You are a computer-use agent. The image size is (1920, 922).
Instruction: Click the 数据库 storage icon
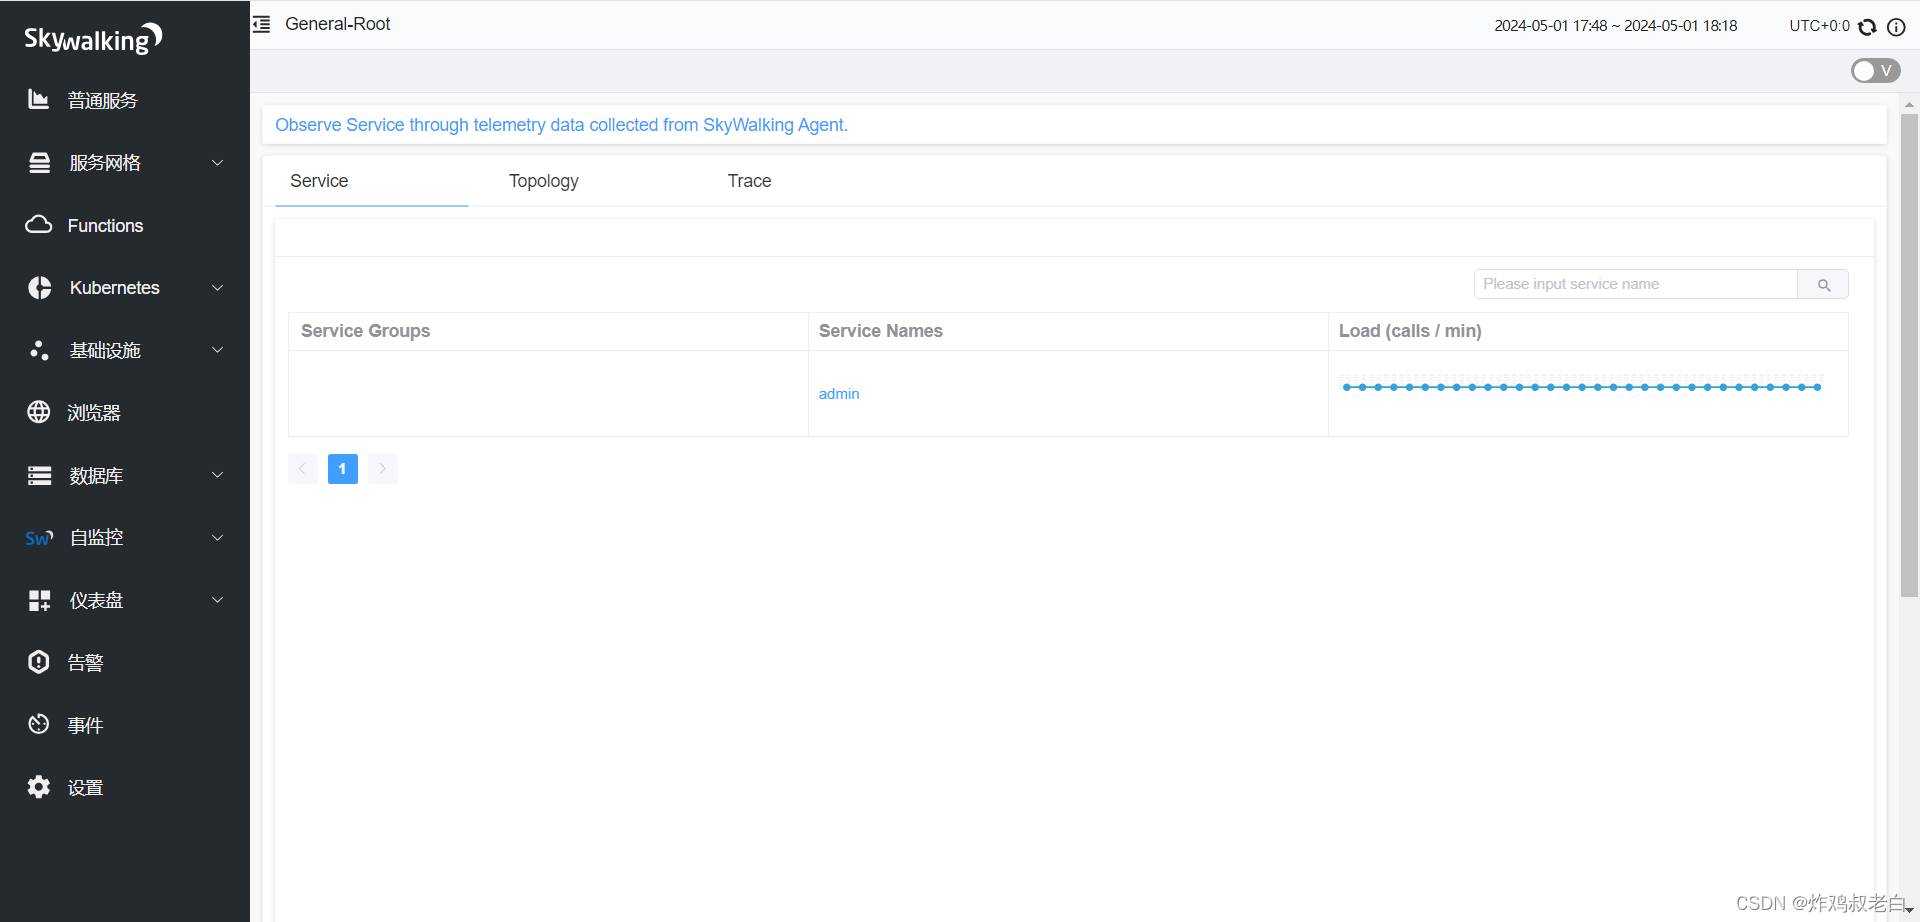(39, 475)
